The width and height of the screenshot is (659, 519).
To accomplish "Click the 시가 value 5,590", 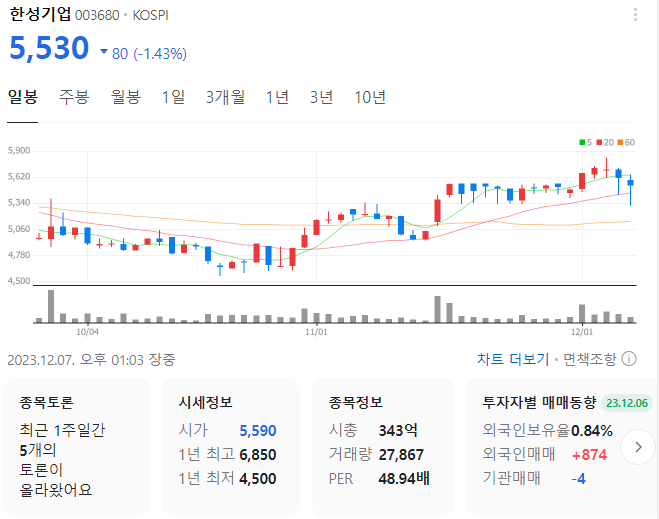I will click(x=258, y=431).
